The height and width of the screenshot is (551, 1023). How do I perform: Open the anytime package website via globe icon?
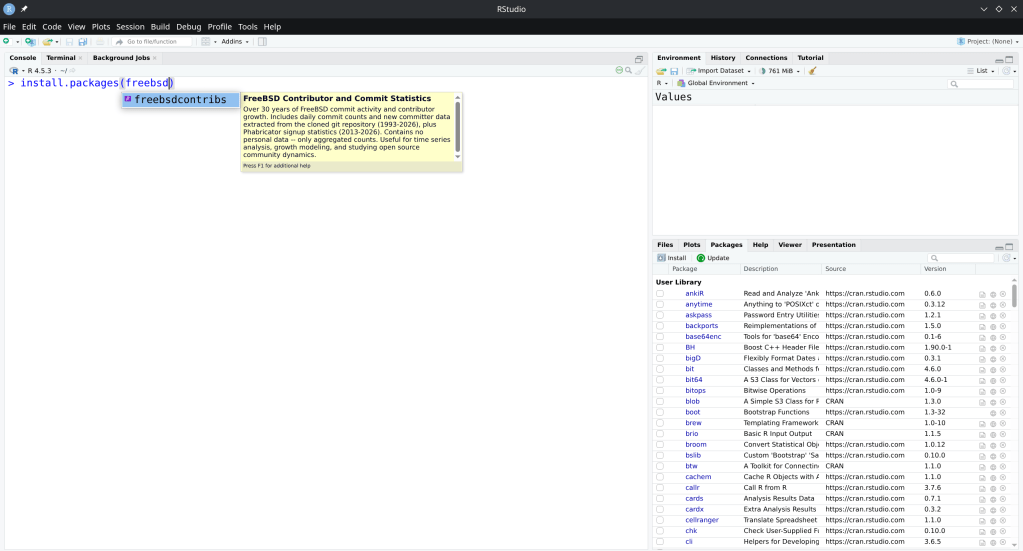point(993,305)
